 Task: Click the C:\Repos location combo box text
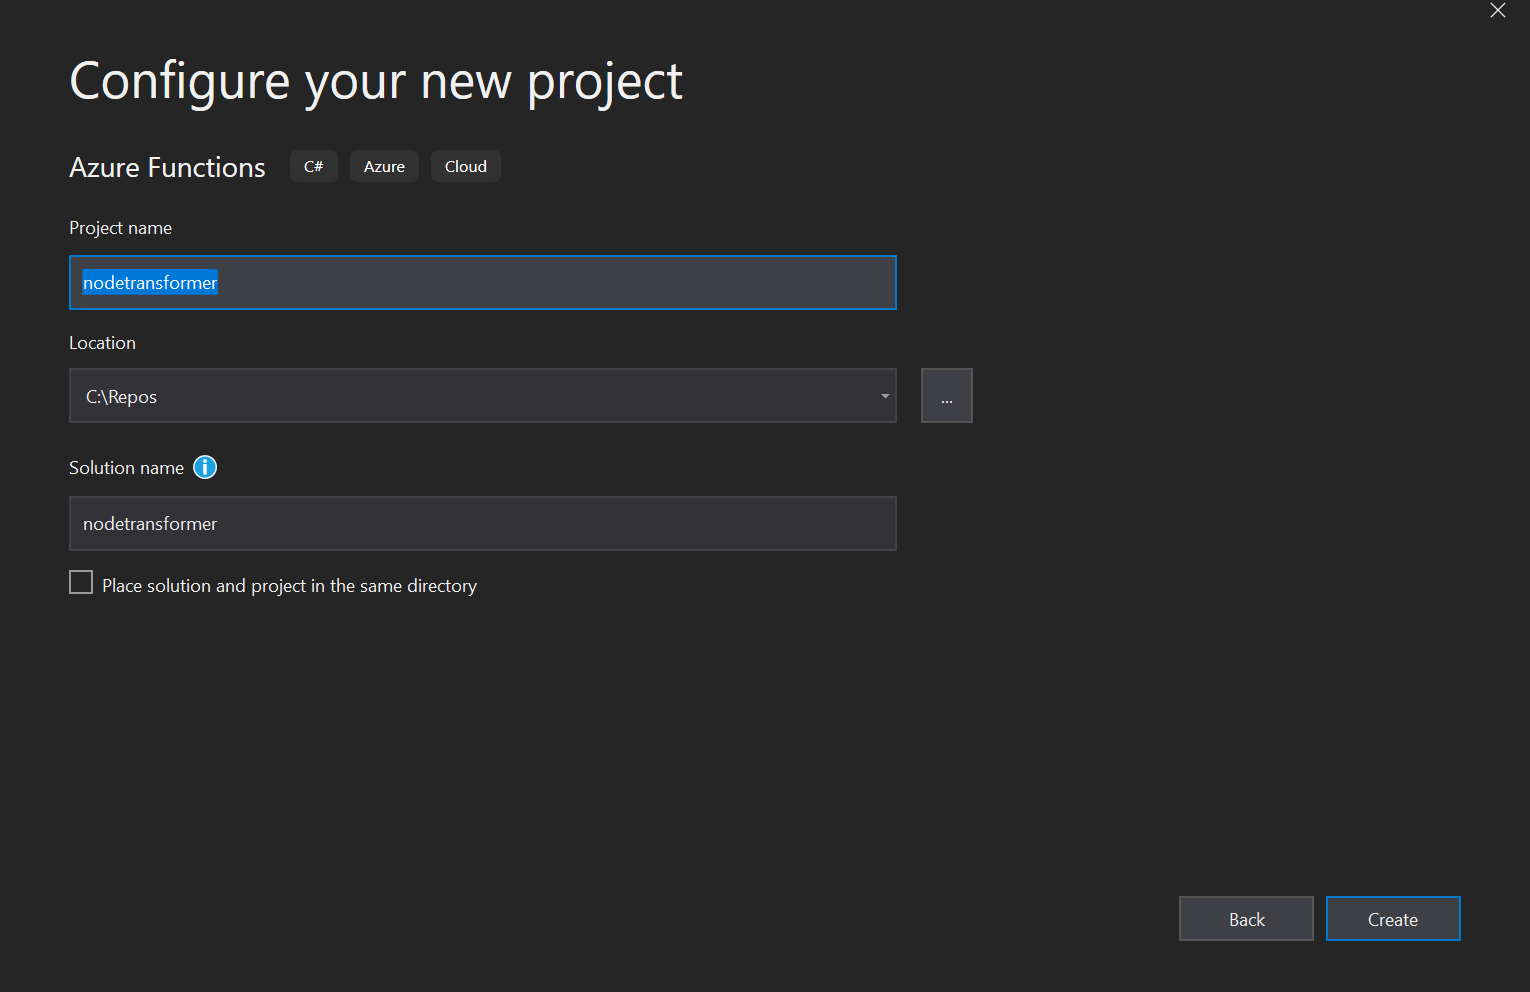pyautogui.click(x=121, y=397)
